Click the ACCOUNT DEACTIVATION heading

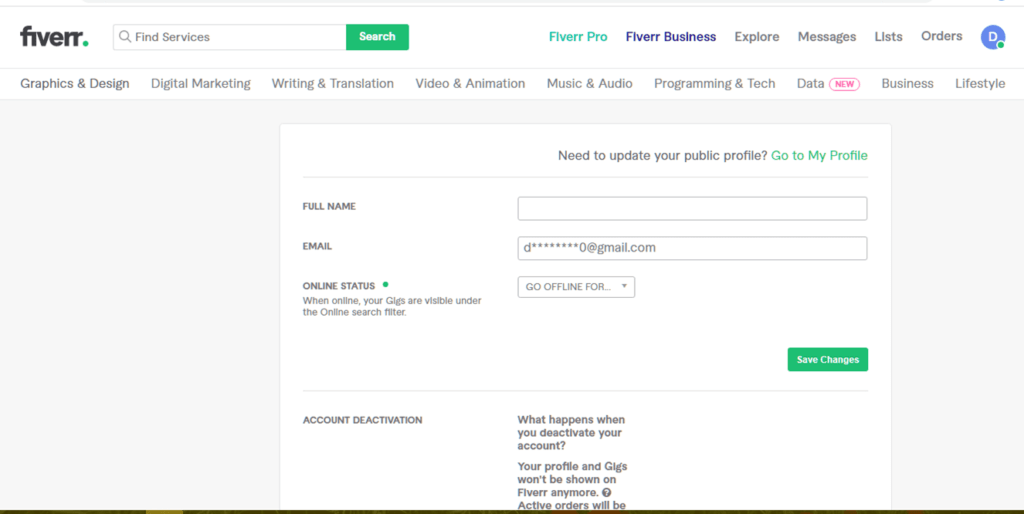pos(362,420)
